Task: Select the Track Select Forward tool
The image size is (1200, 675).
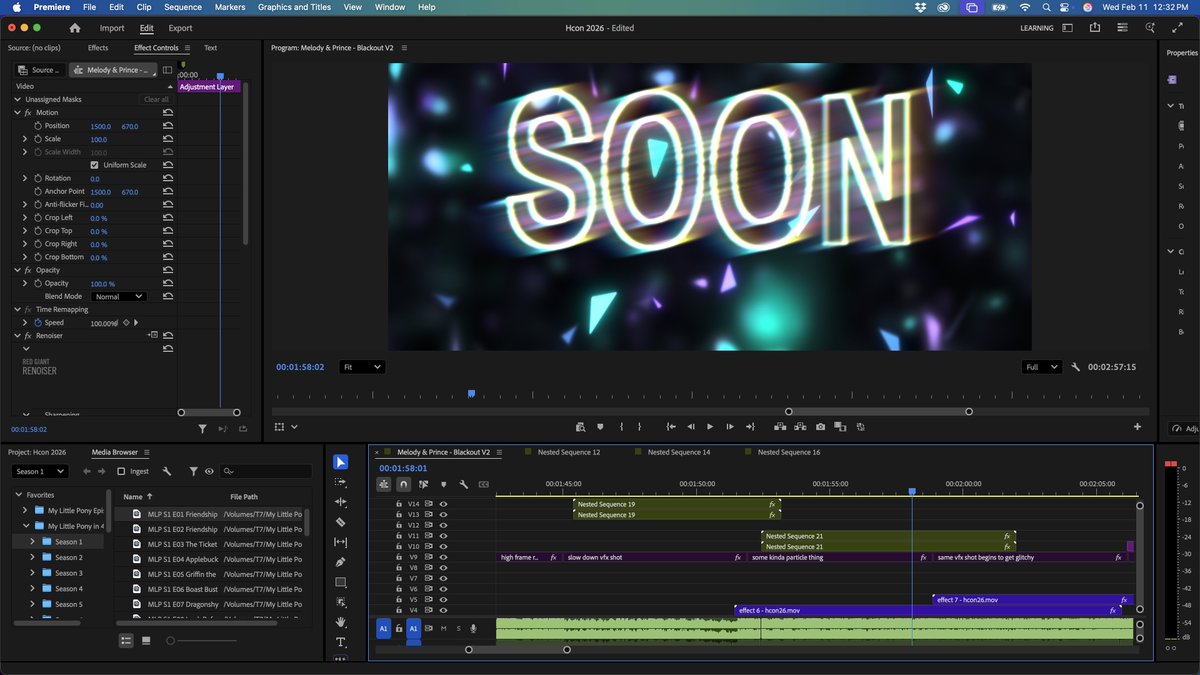Action: coord(340,482)
